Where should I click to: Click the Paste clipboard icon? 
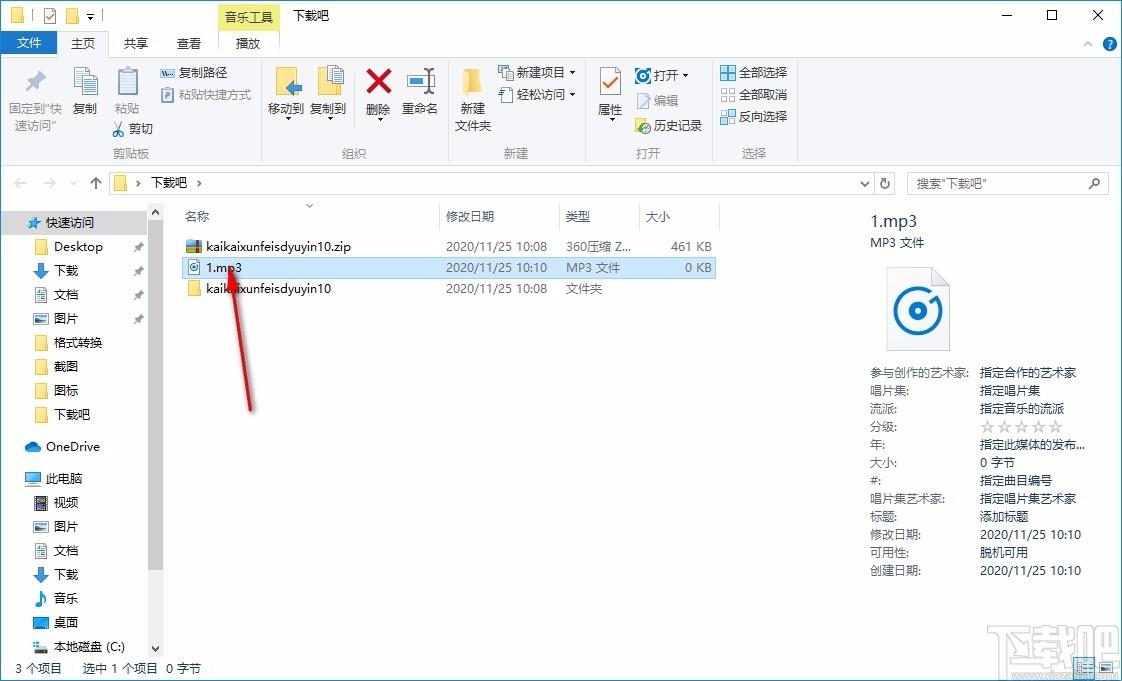[x=127, y=82]
